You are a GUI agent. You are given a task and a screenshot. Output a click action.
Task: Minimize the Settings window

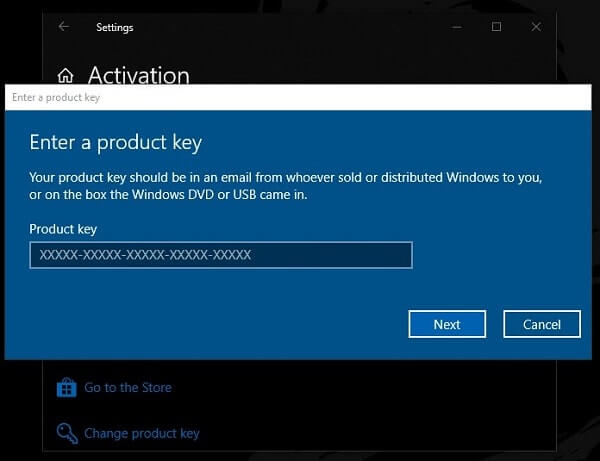coord(457,27)
